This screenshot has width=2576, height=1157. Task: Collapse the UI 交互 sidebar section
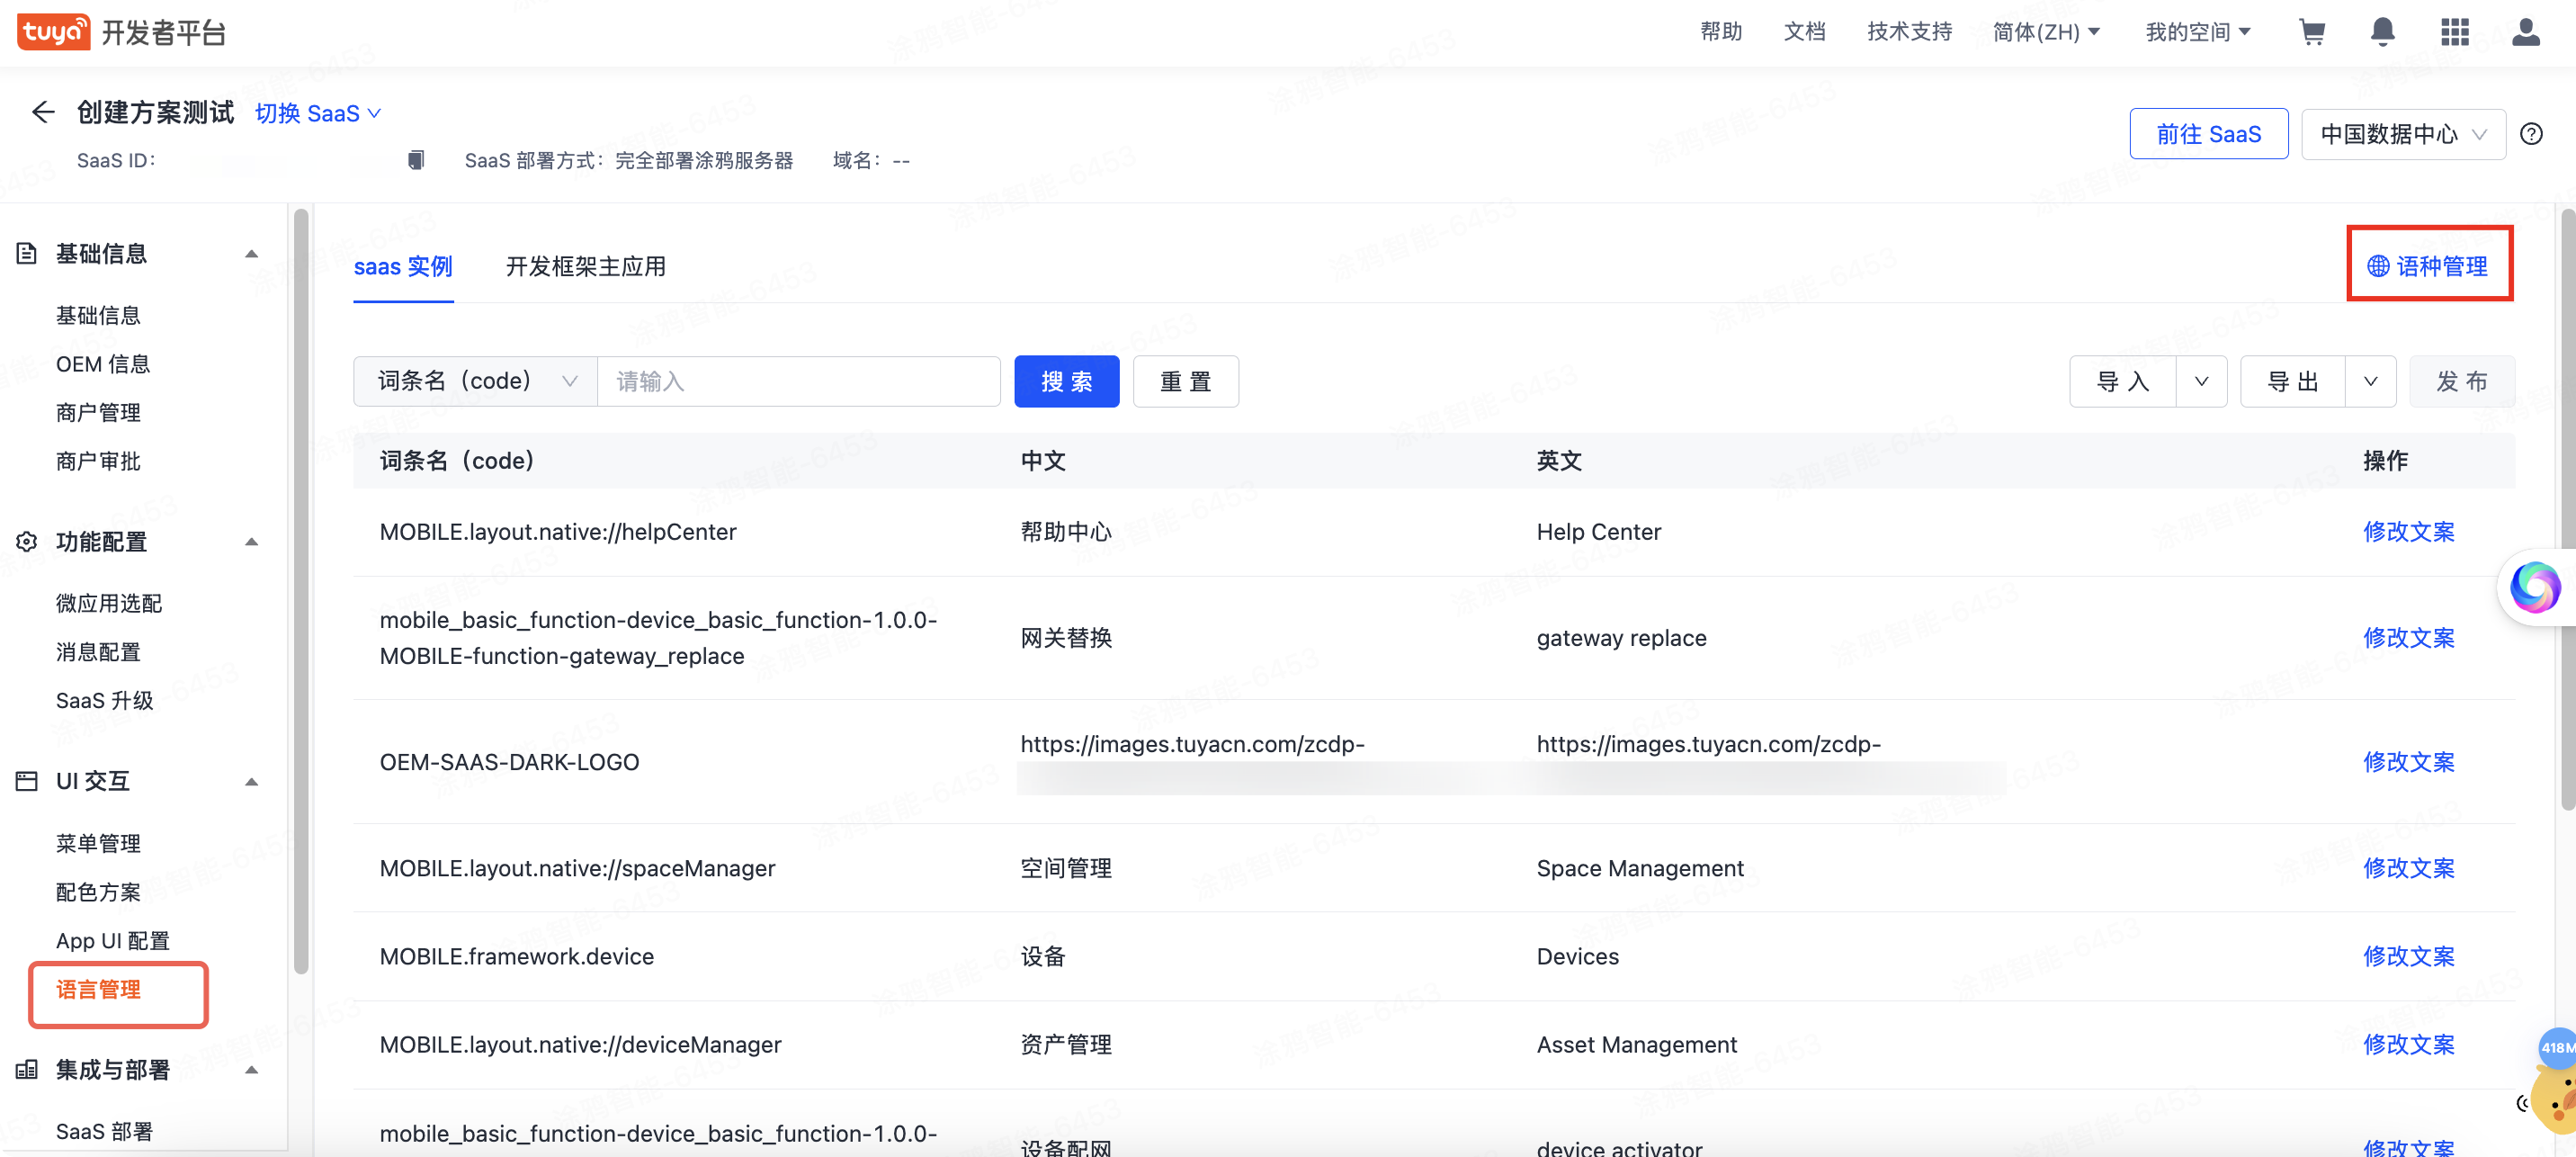click(252, 782)
